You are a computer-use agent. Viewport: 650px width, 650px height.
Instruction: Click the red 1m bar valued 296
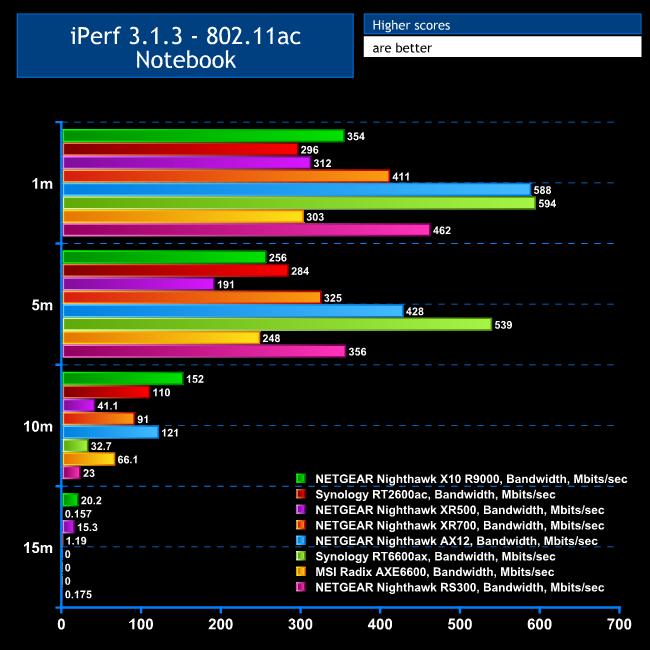point(180,149)
